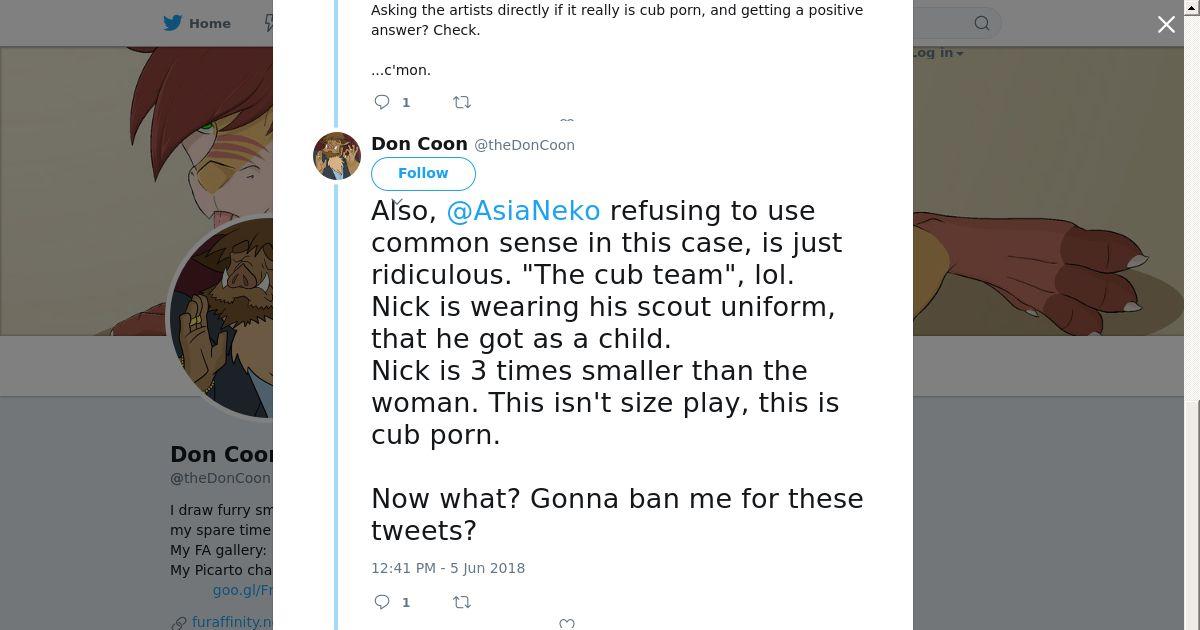
Task: Click the search magnifier icon
Action: point(982,23)
